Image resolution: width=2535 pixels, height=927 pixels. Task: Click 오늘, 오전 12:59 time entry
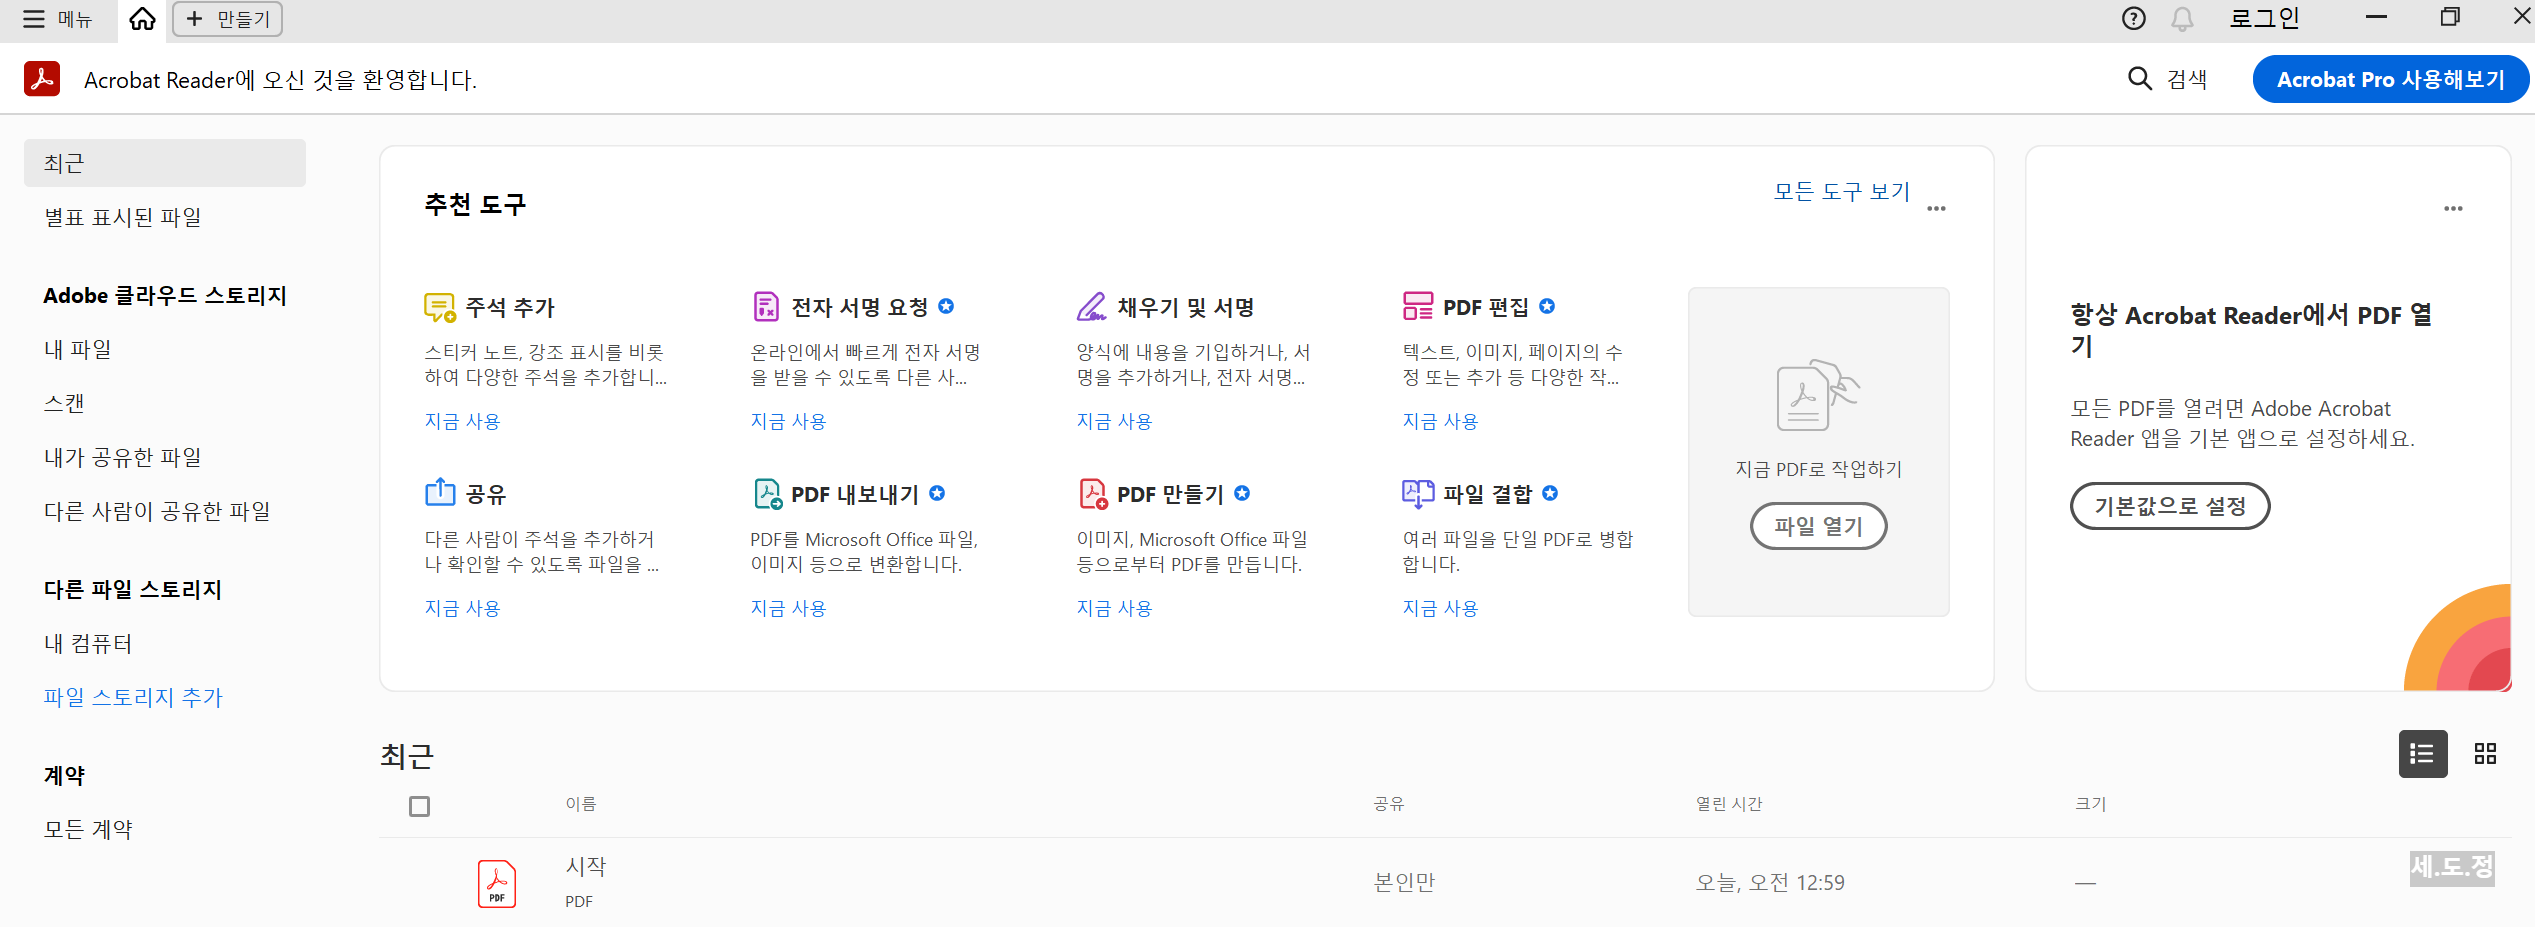click(x=1770, y=882)
